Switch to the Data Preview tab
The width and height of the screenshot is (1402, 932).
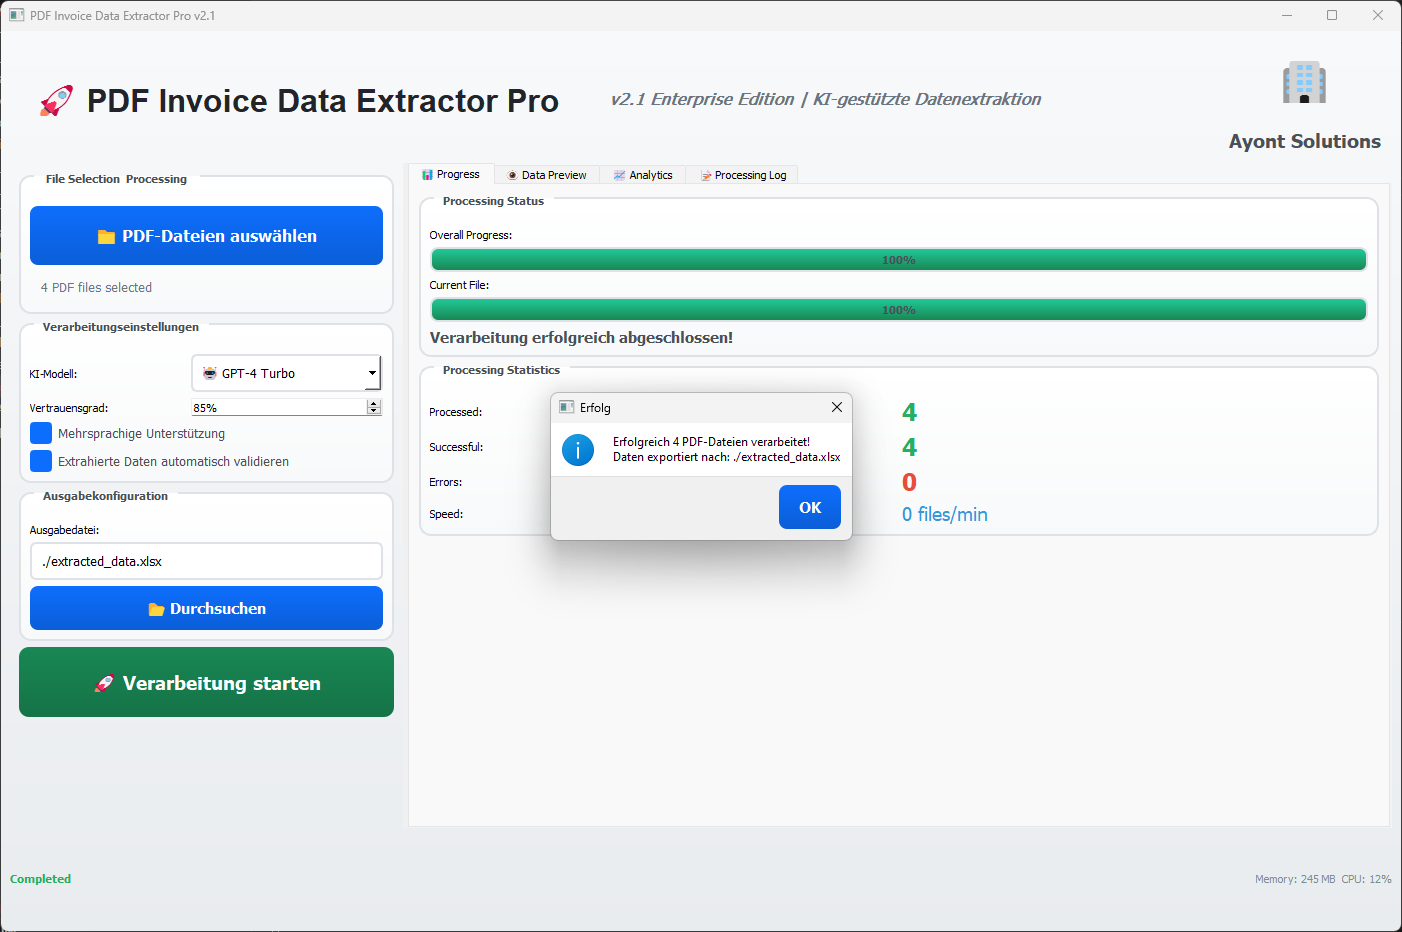(547, 175)
